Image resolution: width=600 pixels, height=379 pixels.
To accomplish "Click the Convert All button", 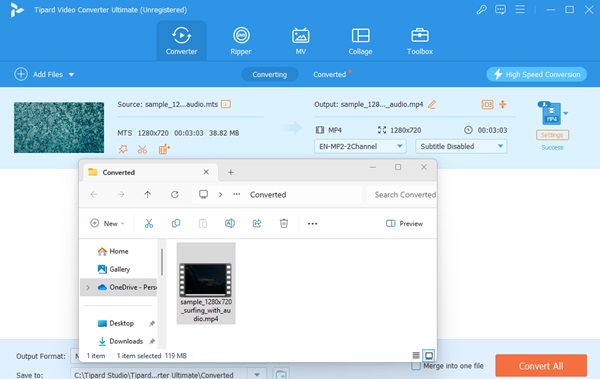I will [x=541, y=366].
